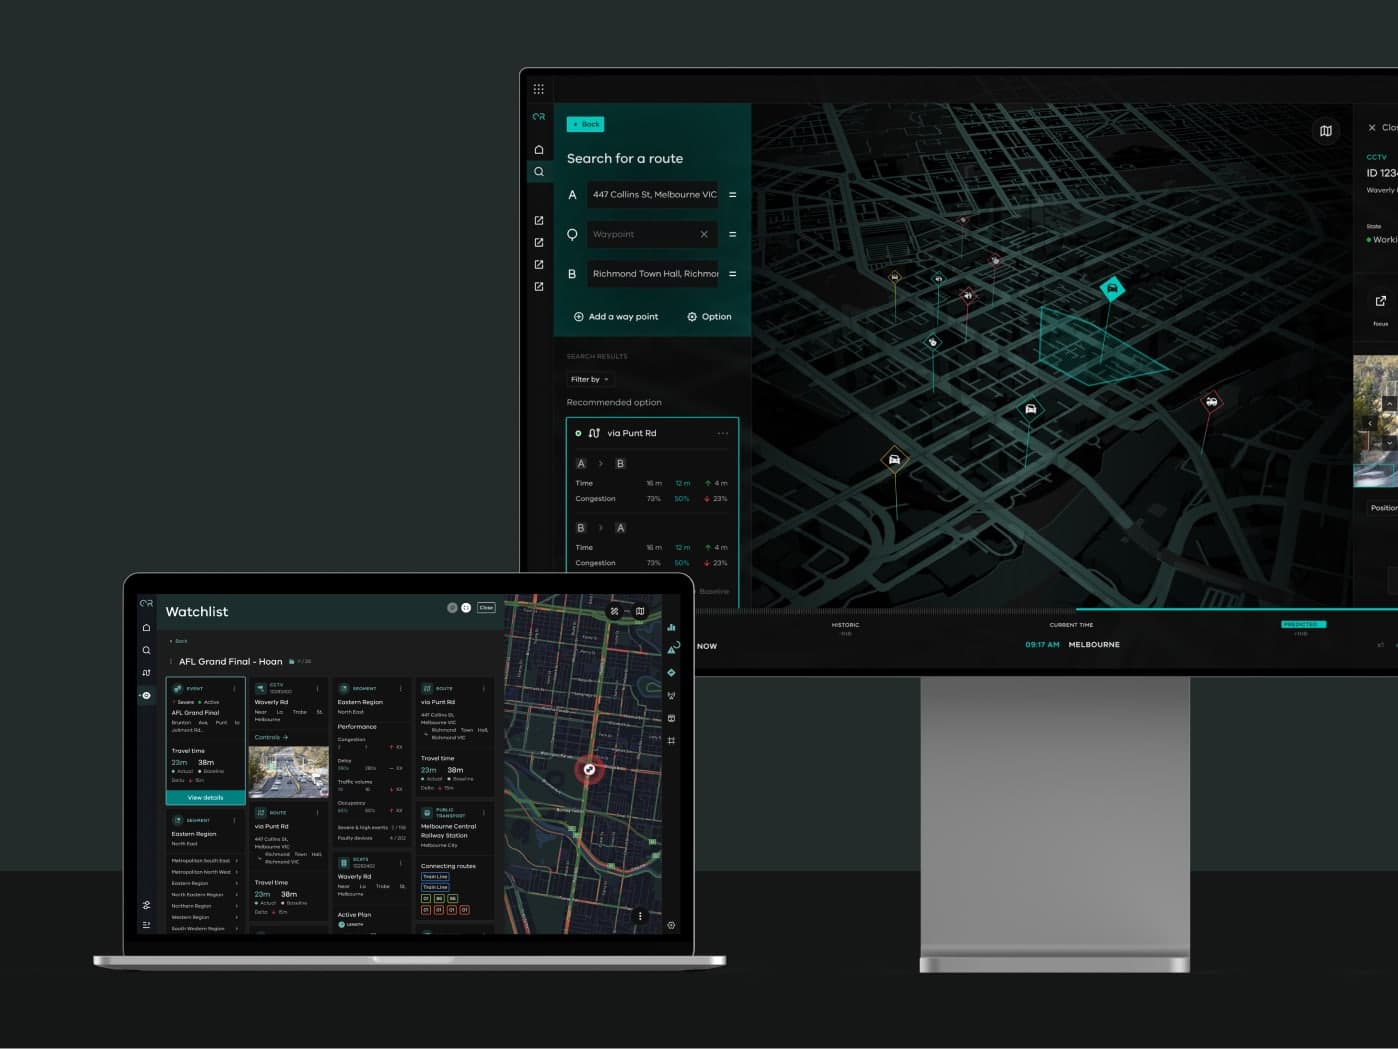Viewport: 1398px width, 1049px height.
Task: Click the traffic layer toggle on laptop map
Action: (614, 611)
